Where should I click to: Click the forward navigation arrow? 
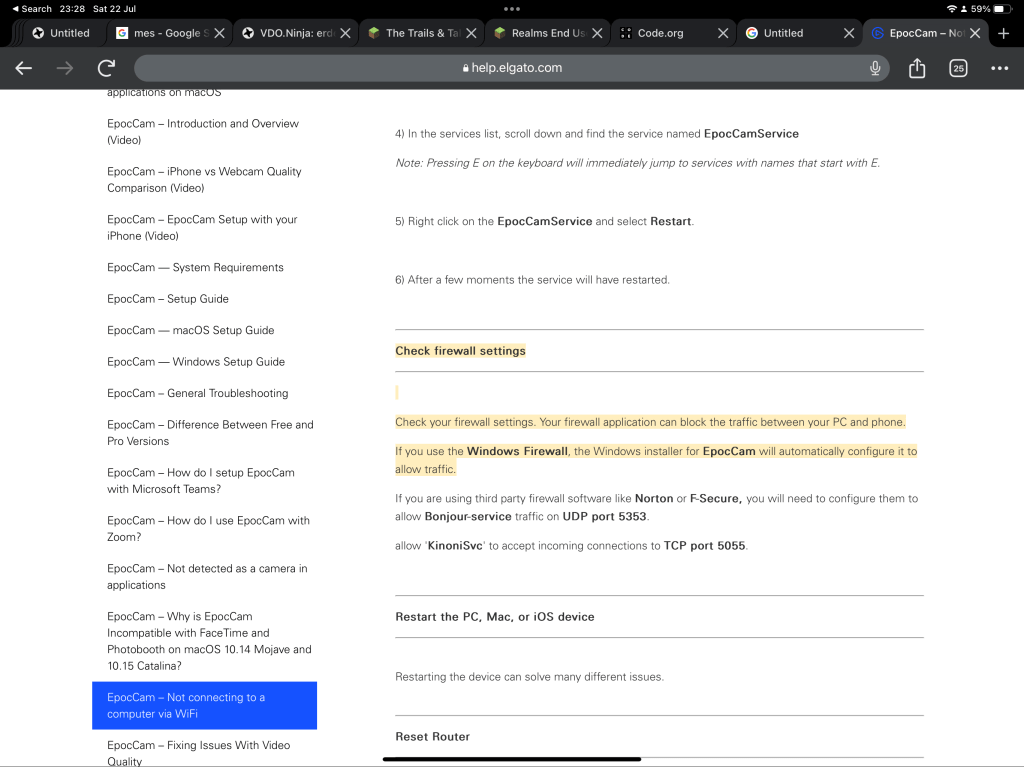[x=65, y=68]
